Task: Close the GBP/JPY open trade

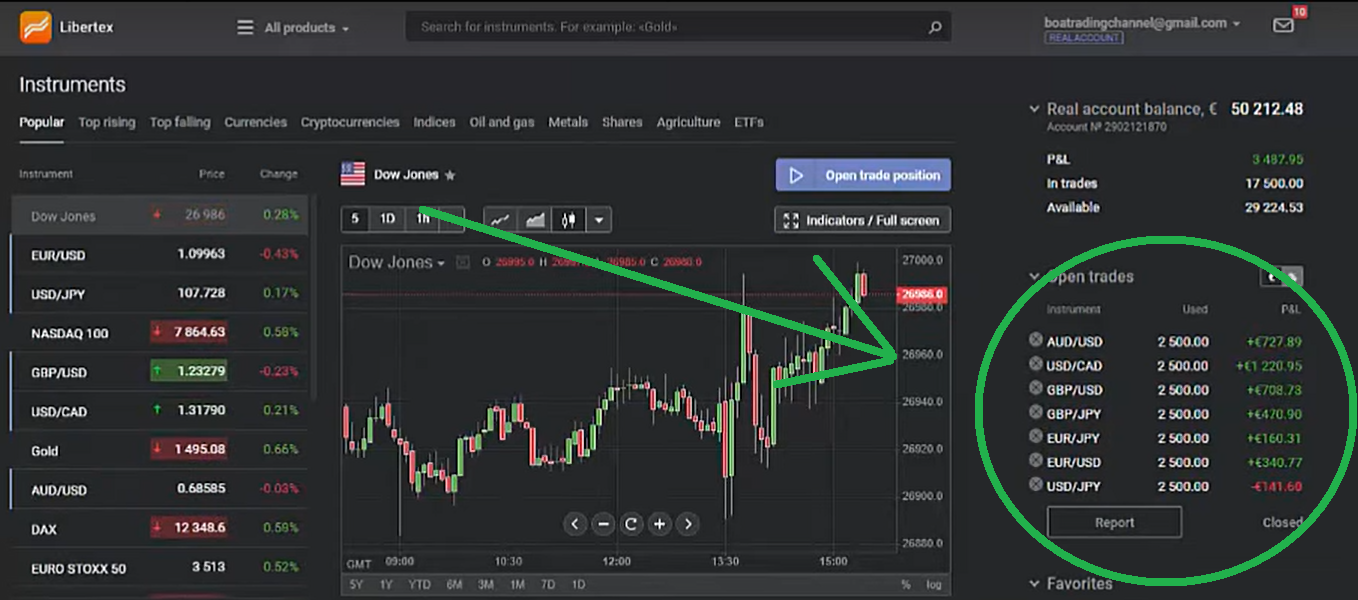Action: coord(1036,412)
